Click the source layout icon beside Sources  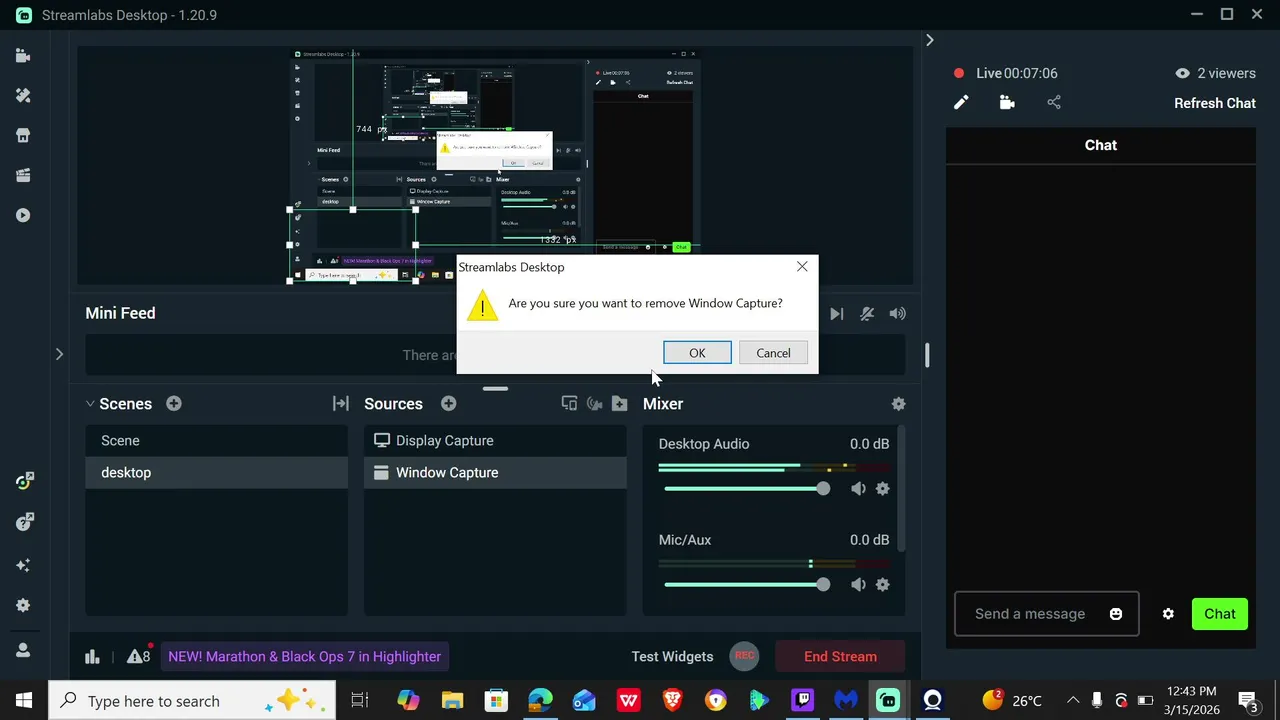point(569,404)
